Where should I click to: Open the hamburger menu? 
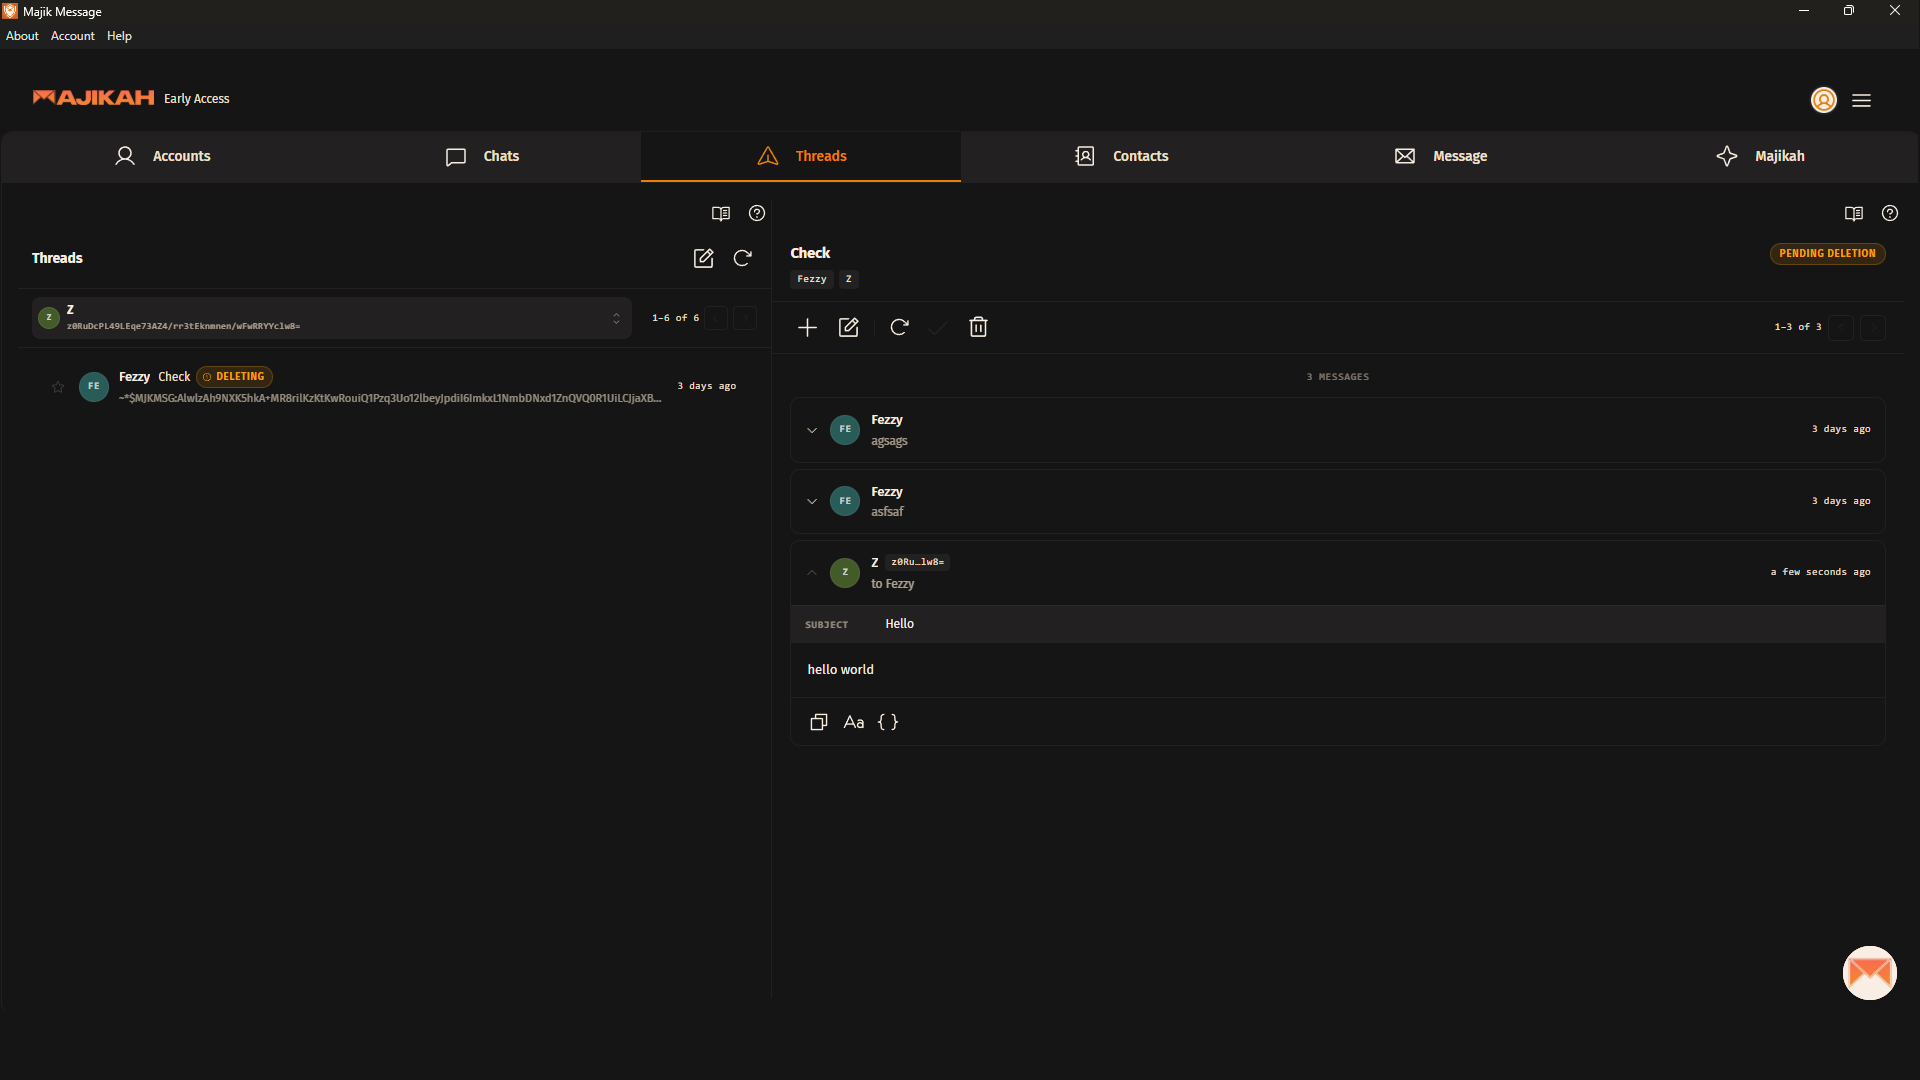1861,100
